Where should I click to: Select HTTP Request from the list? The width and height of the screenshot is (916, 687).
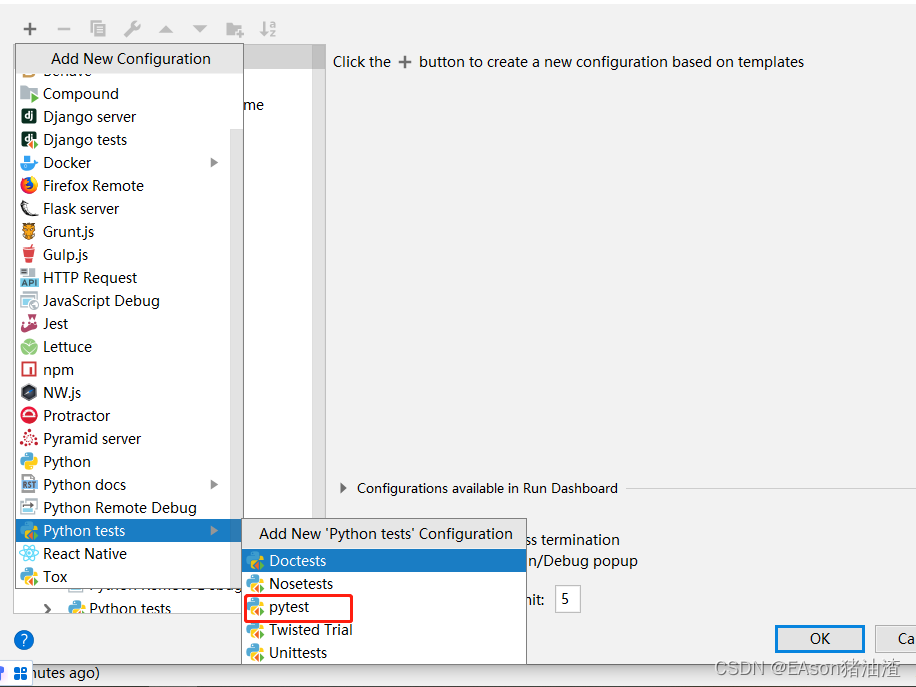coord(123,277)
